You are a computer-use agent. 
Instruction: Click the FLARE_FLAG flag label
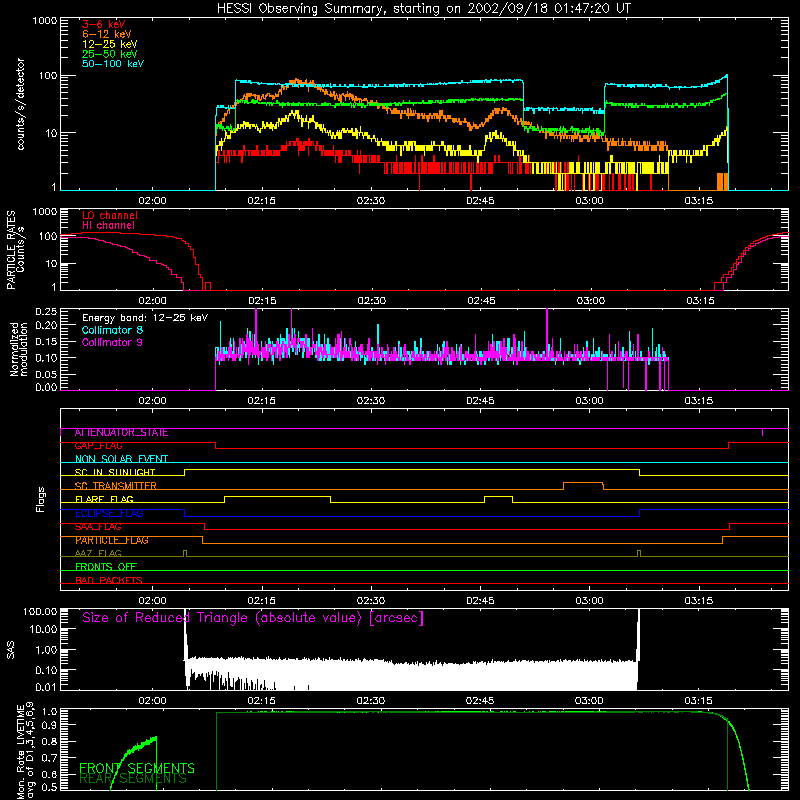click(x=104, y=499)
